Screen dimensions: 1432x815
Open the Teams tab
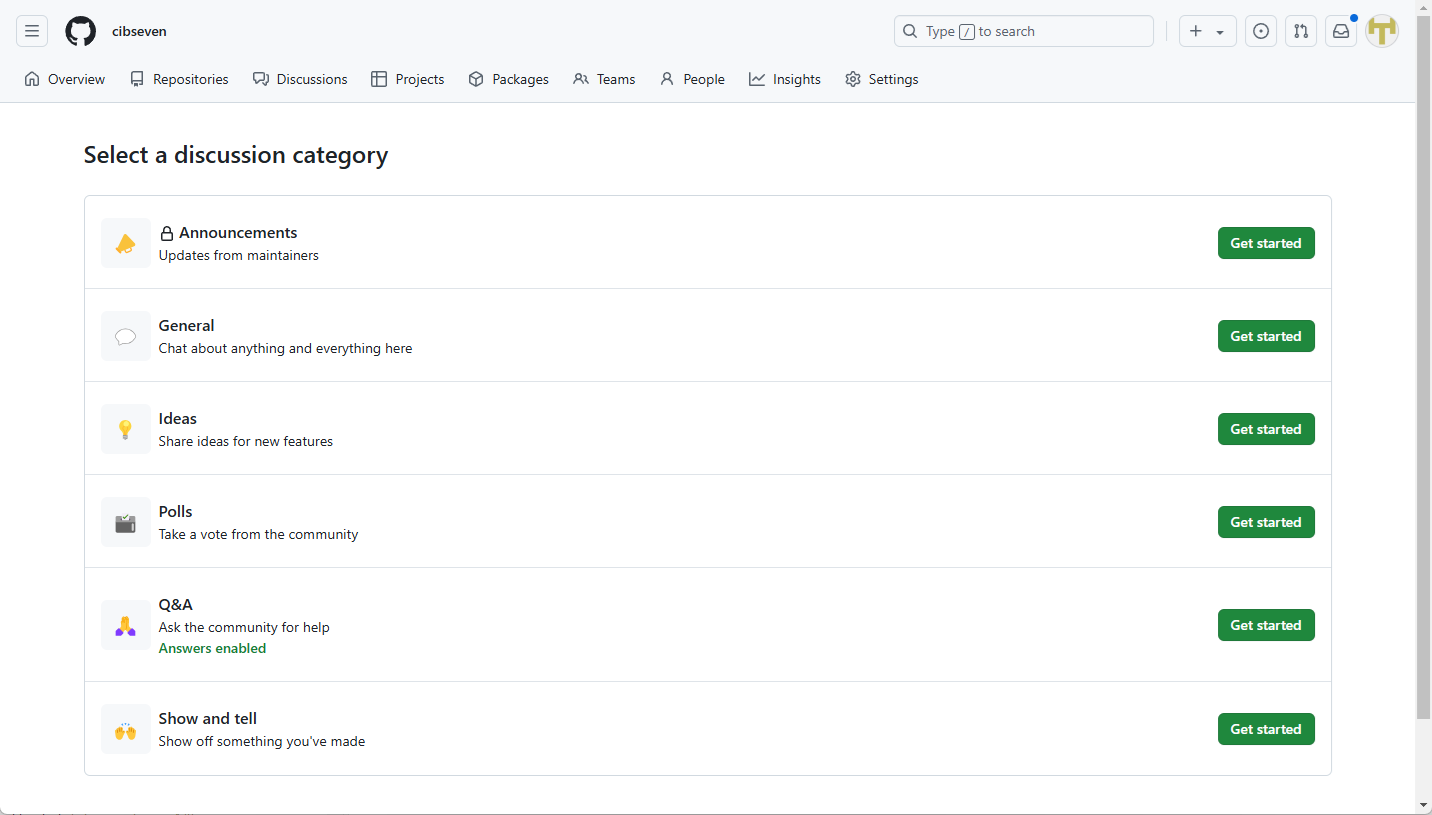(x=604, y=79)
